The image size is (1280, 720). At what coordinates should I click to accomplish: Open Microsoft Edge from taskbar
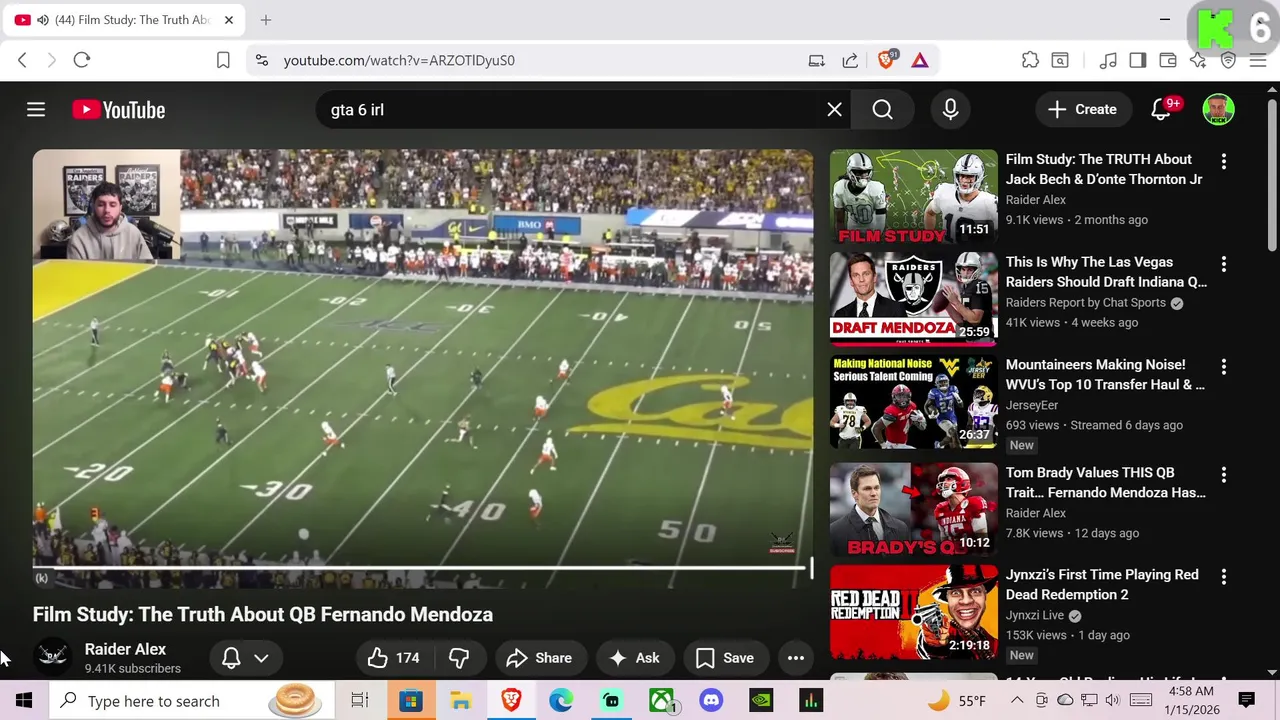coord(561,701)
